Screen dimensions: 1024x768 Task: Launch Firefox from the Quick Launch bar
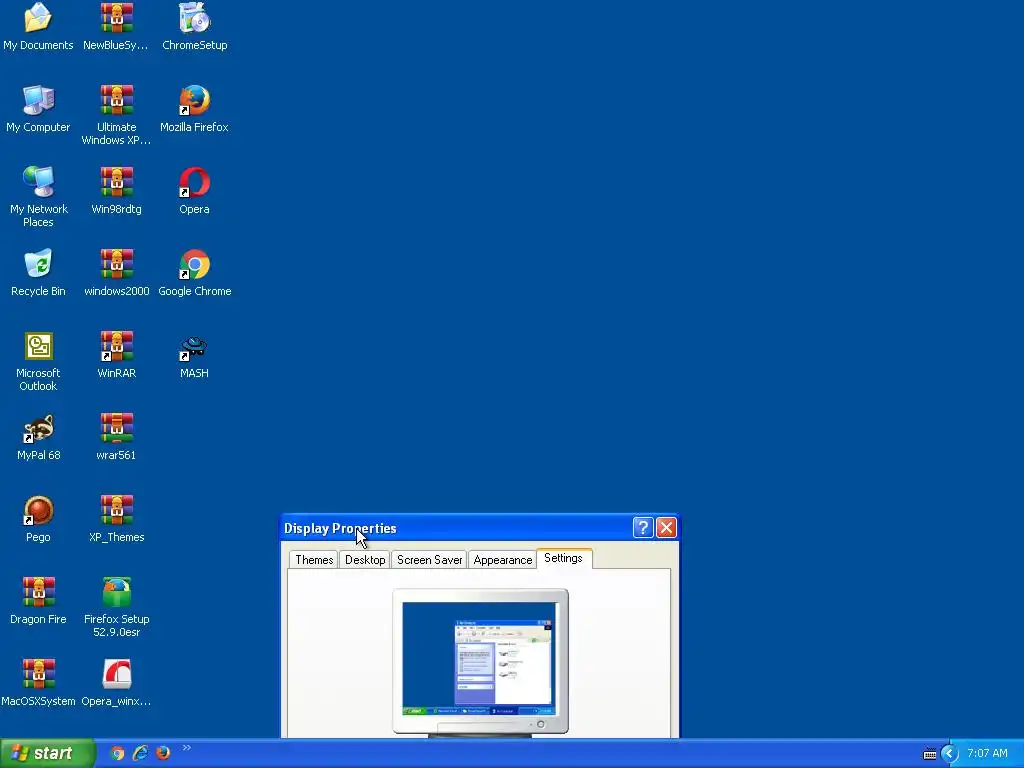(x=163, y=754)
